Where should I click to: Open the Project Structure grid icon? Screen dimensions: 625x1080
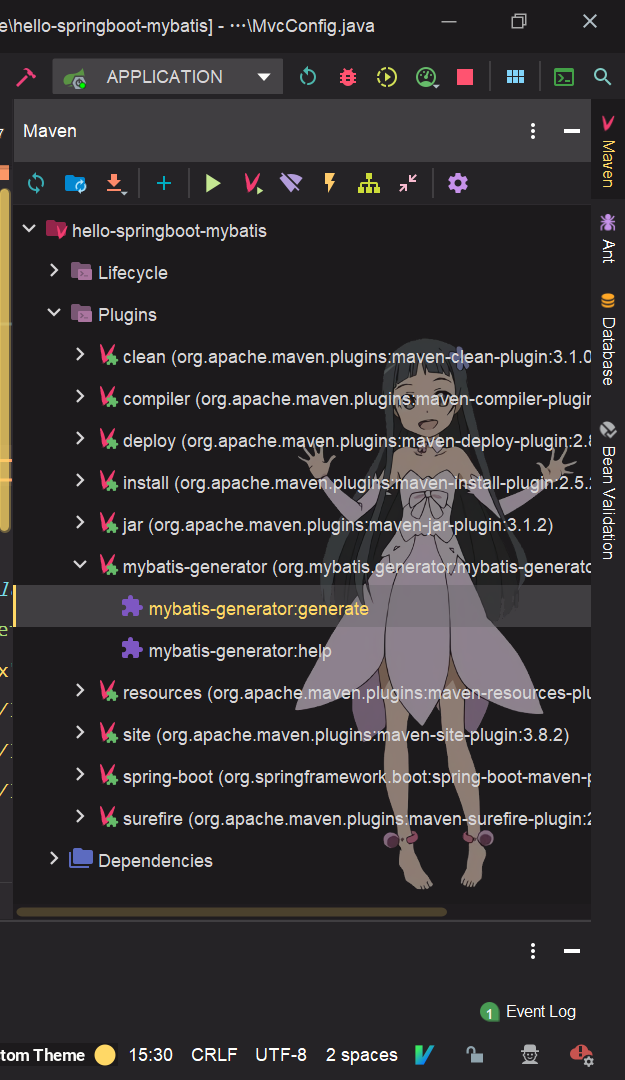[515, 76]
